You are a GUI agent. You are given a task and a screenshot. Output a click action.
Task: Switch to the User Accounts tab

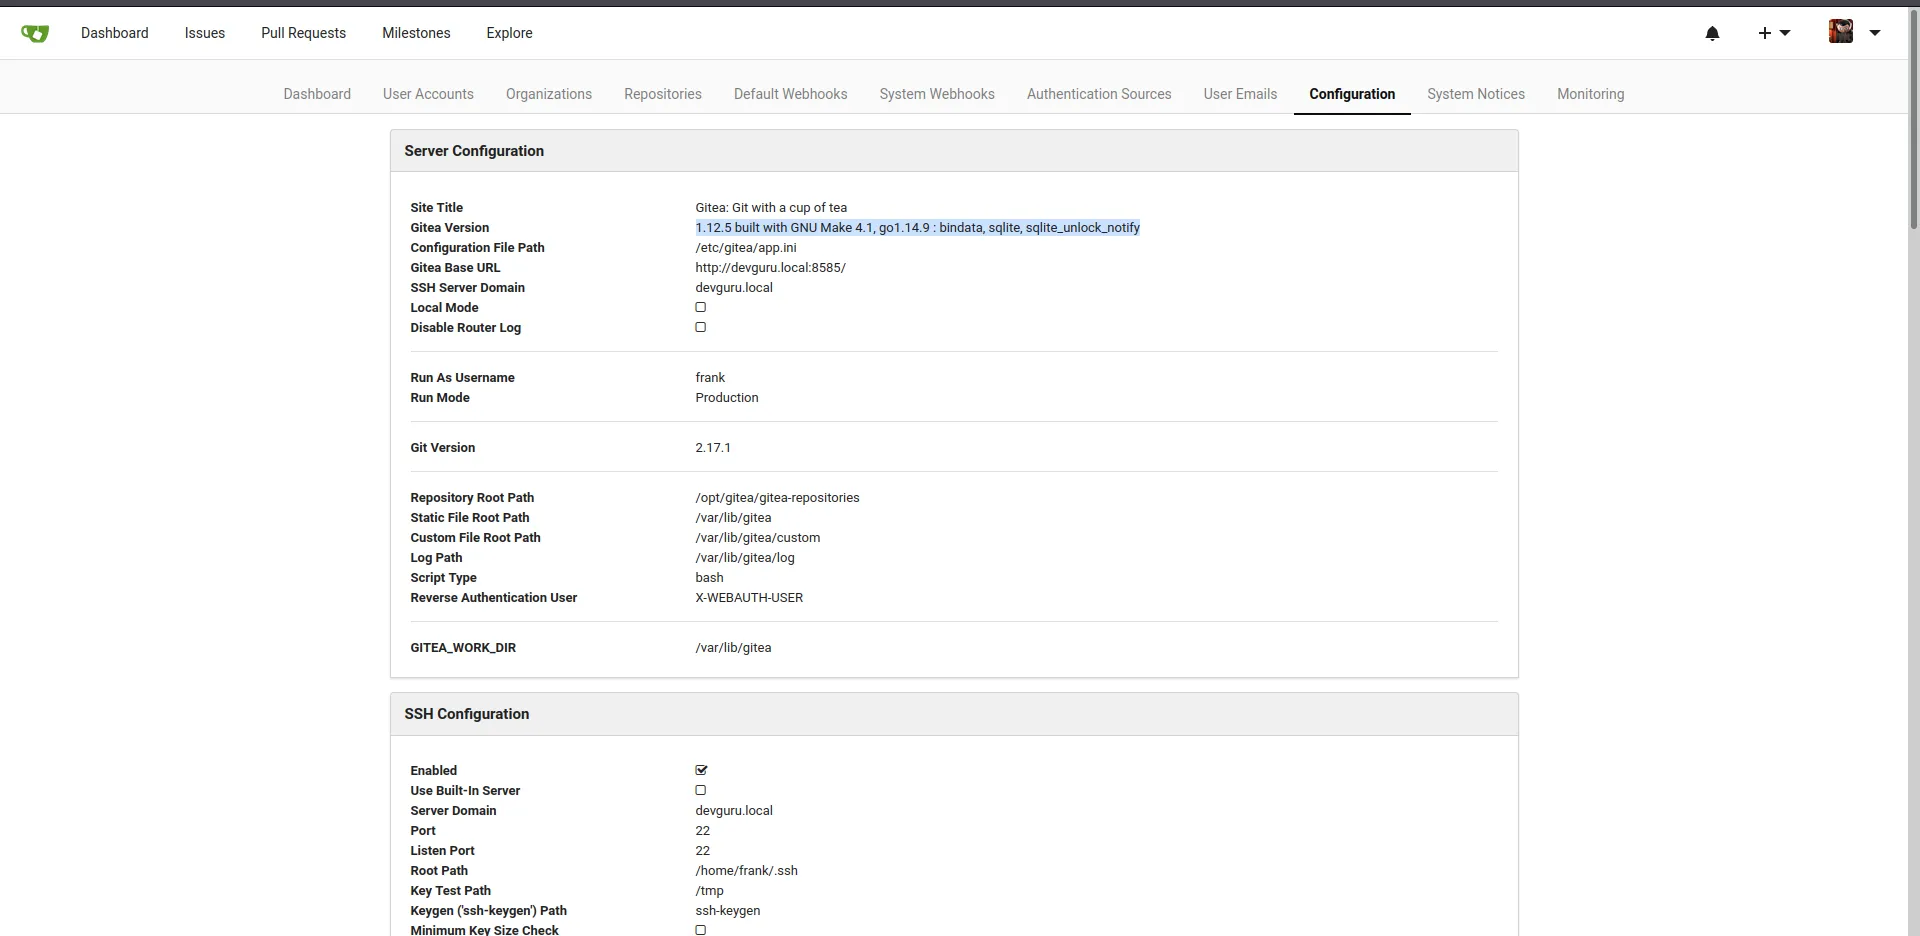click(x=428, y=94)
